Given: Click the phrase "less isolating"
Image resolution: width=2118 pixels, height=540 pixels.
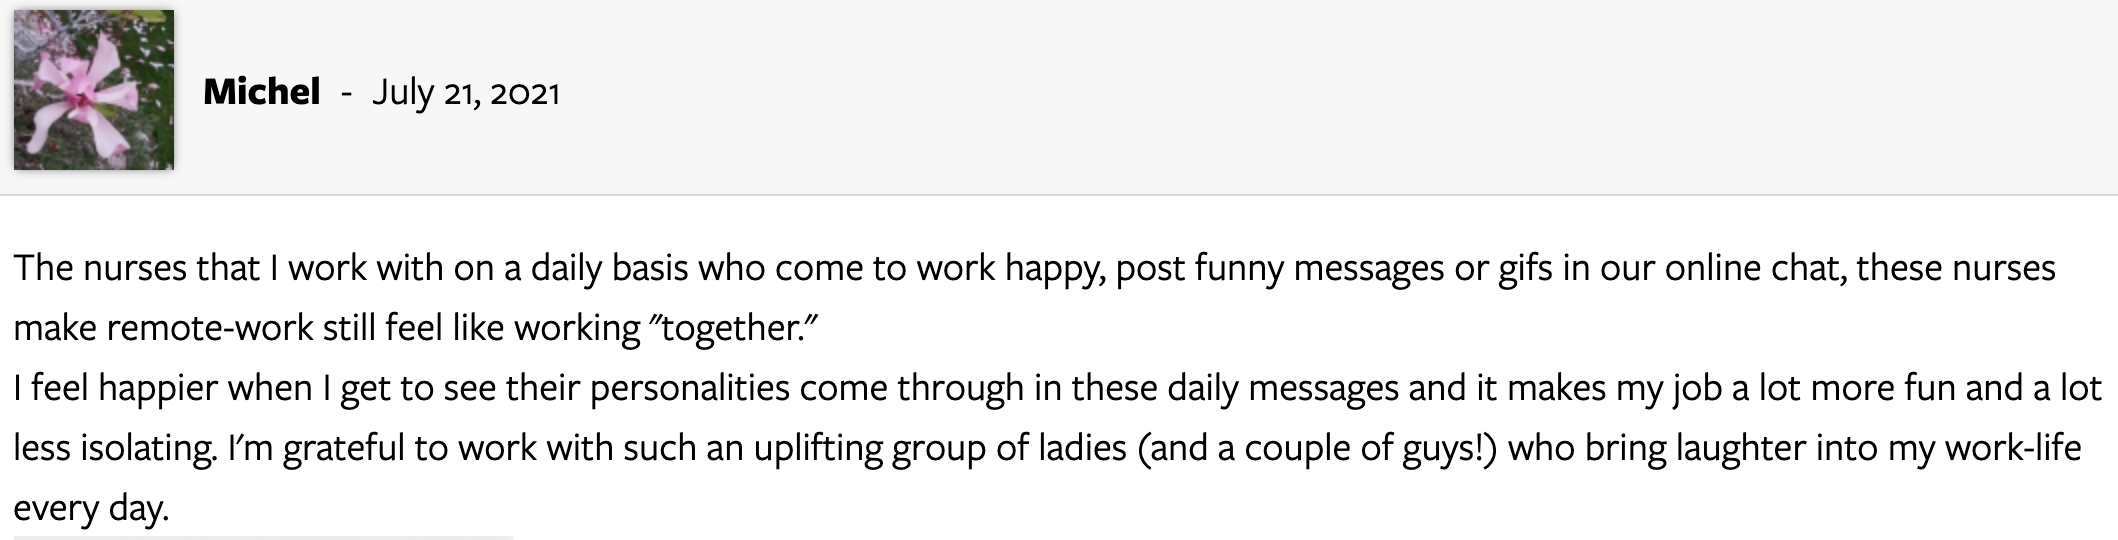Looking at the screenshot, I should (114, 448).
